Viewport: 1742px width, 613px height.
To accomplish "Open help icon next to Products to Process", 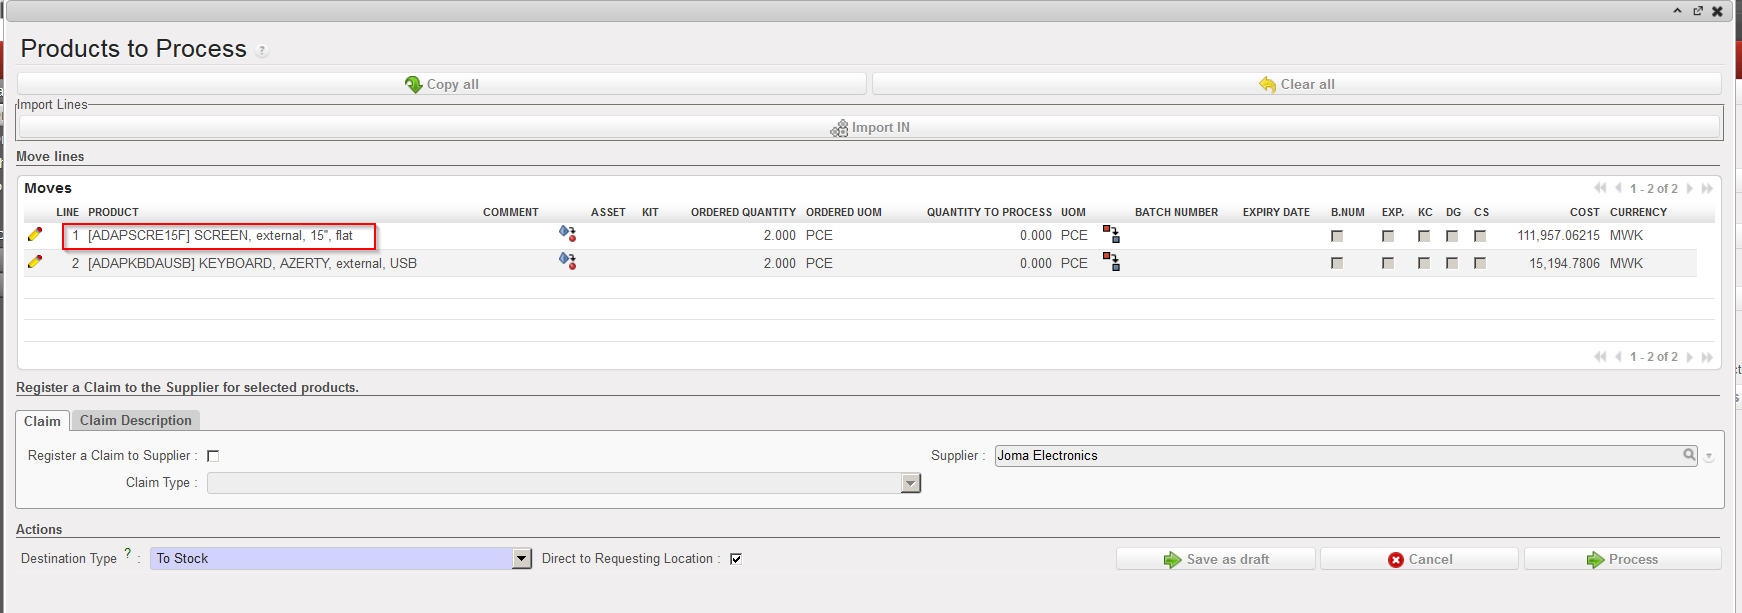I will pos(262,51).
